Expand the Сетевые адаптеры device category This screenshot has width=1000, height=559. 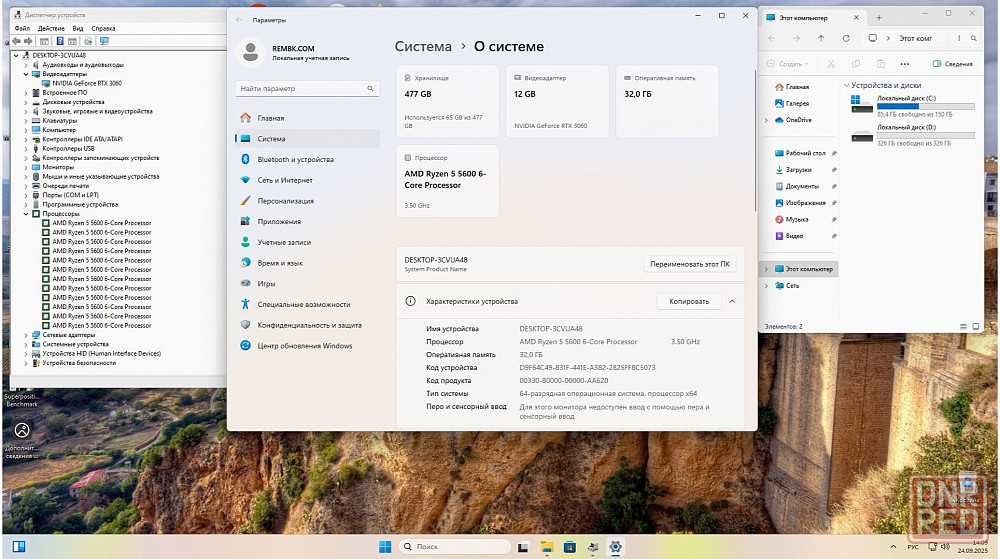coord(26,335)
